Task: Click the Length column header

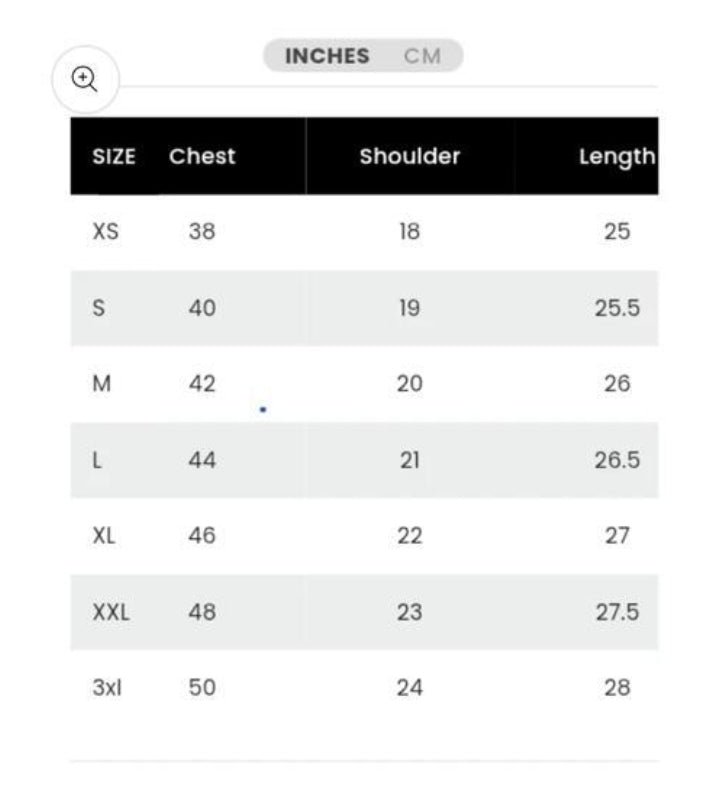Action: point(616,156)
